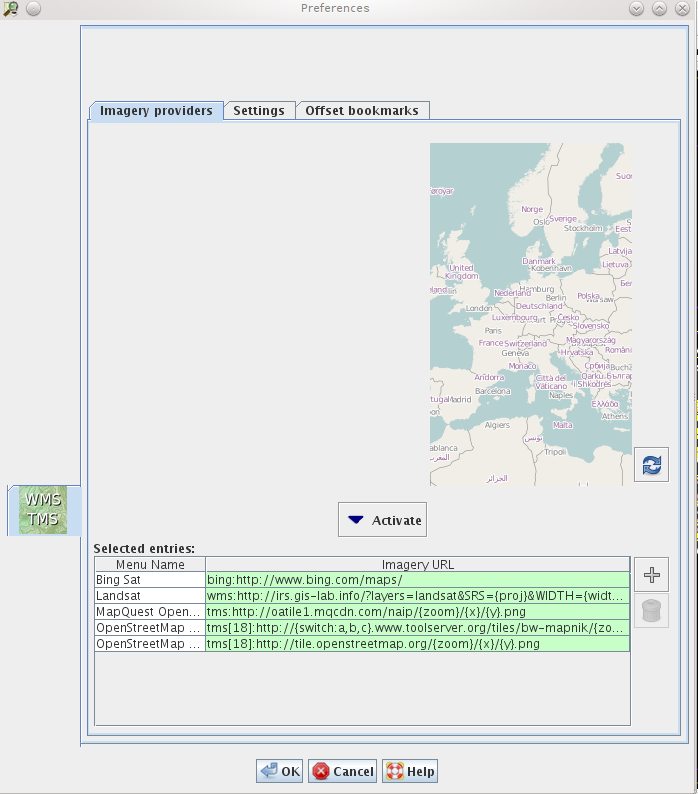
Task: Click the Cancel button
Action: (343, 771)
